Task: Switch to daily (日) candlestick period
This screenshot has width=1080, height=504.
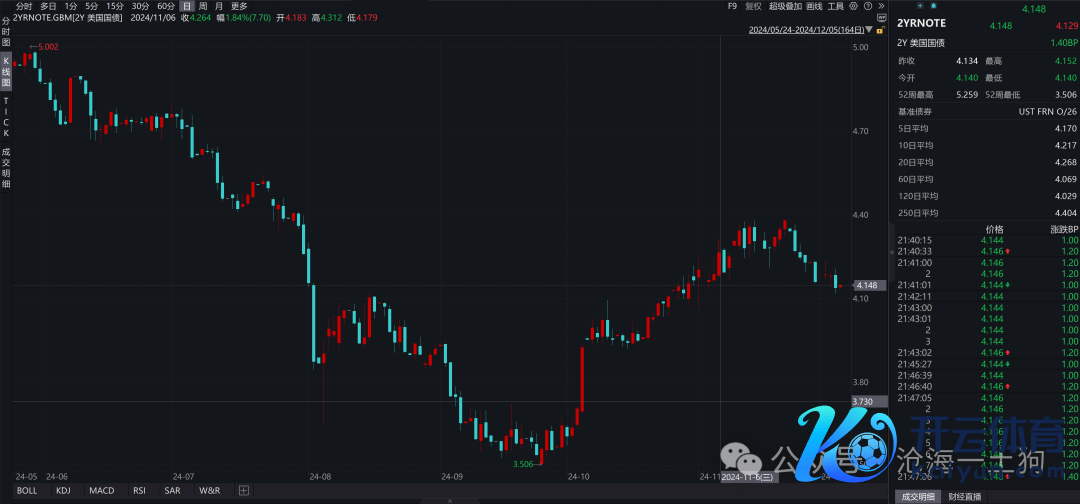Action: (186, 6)
